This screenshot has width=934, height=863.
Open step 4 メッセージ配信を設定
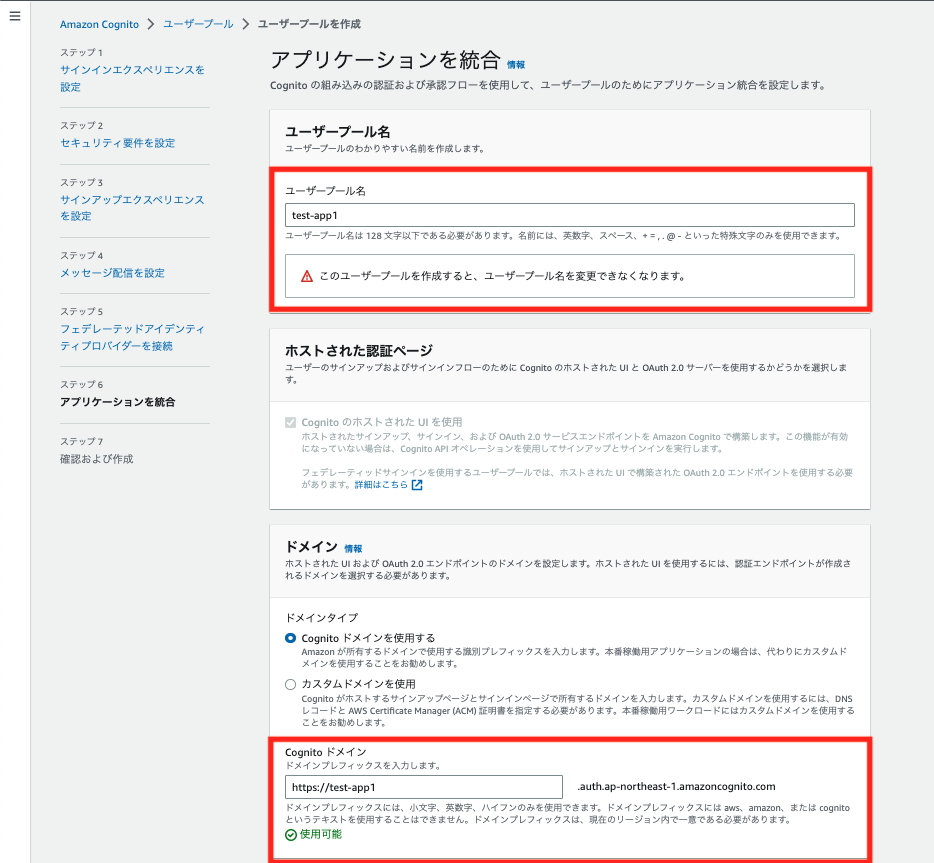click(x=112, y=273)
